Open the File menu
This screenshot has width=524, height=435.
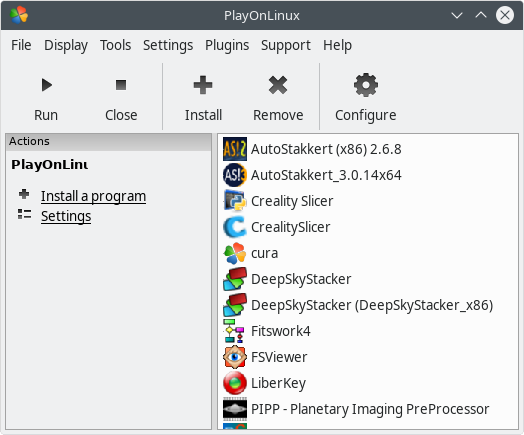pyautogui.click(x=21, y=45)
